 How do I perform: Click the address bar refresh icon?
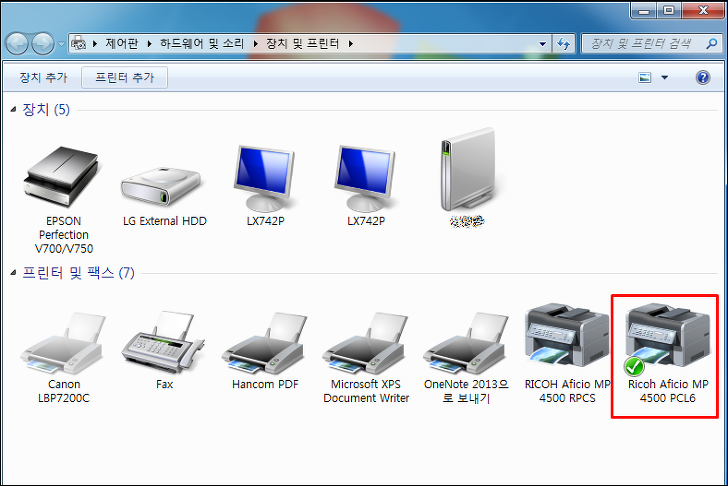[564, 44]
